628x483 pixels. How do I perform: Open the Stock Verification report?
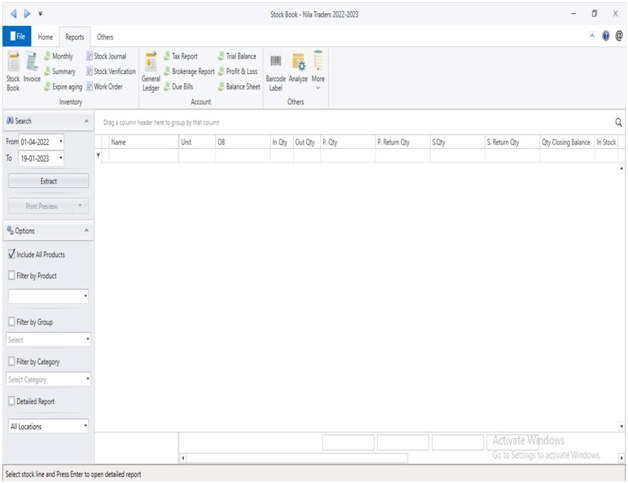(111, 71)
